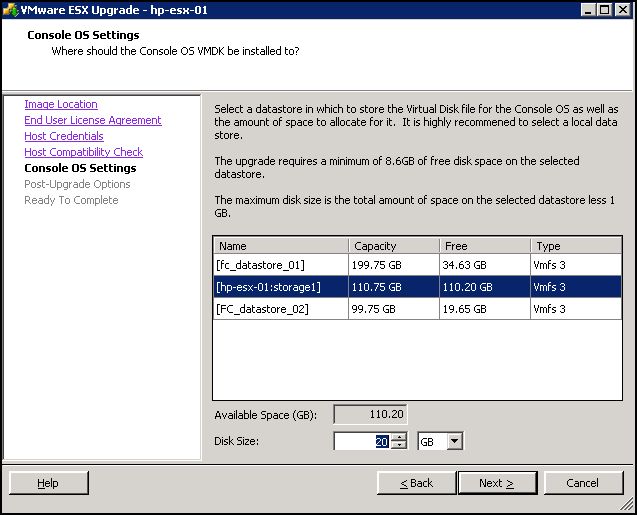Go to End User License Agreement step
The height and width of the screenshot is (515, 637).
(92, 120)
